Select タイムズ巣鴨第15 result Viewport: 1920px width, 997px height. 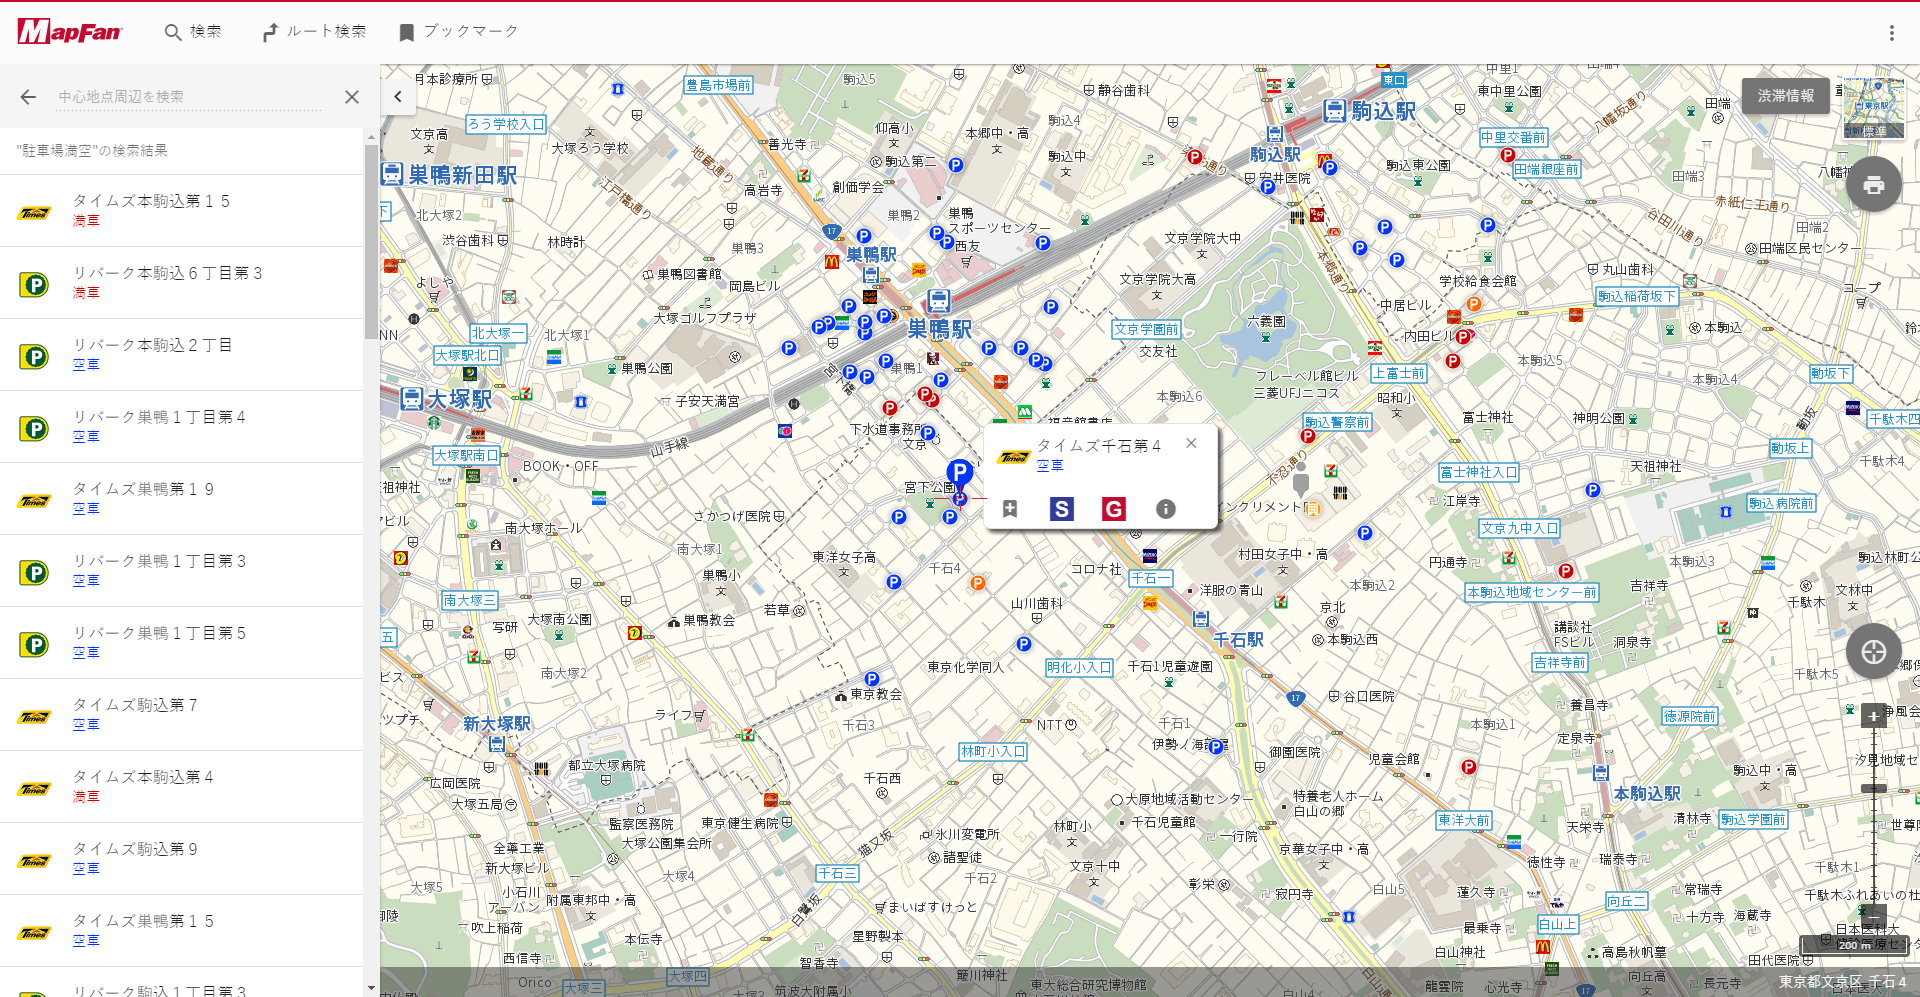(181, 931)
